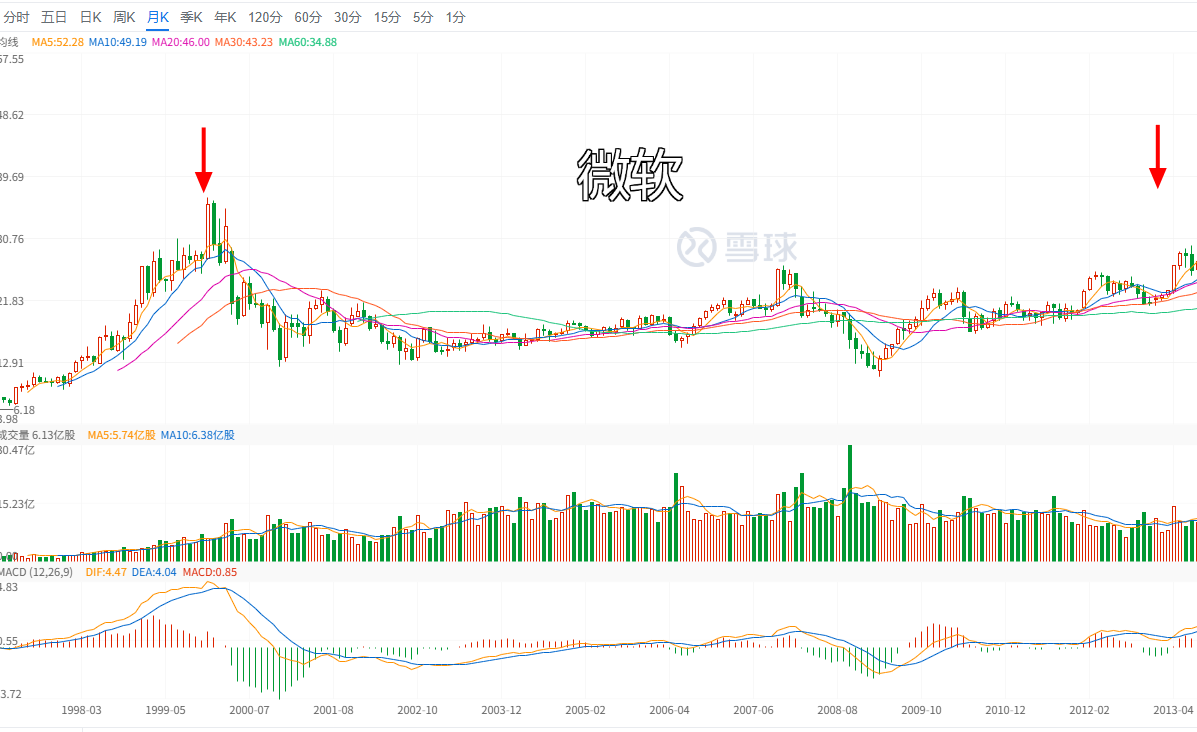This screenshot has height=732, width=1197.
Task: Open the 年K yearly chart
Action: (226, 17)
